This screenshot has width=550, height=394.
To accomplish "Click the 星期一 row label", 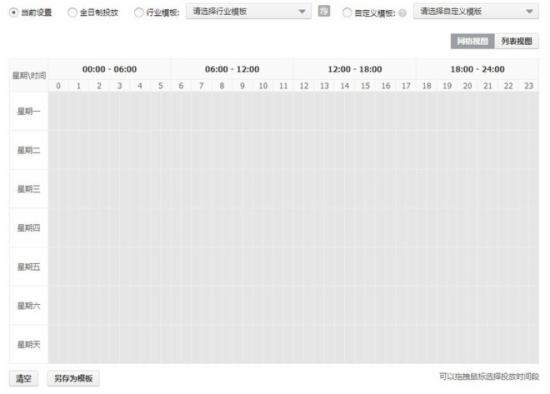I will 29,112.
